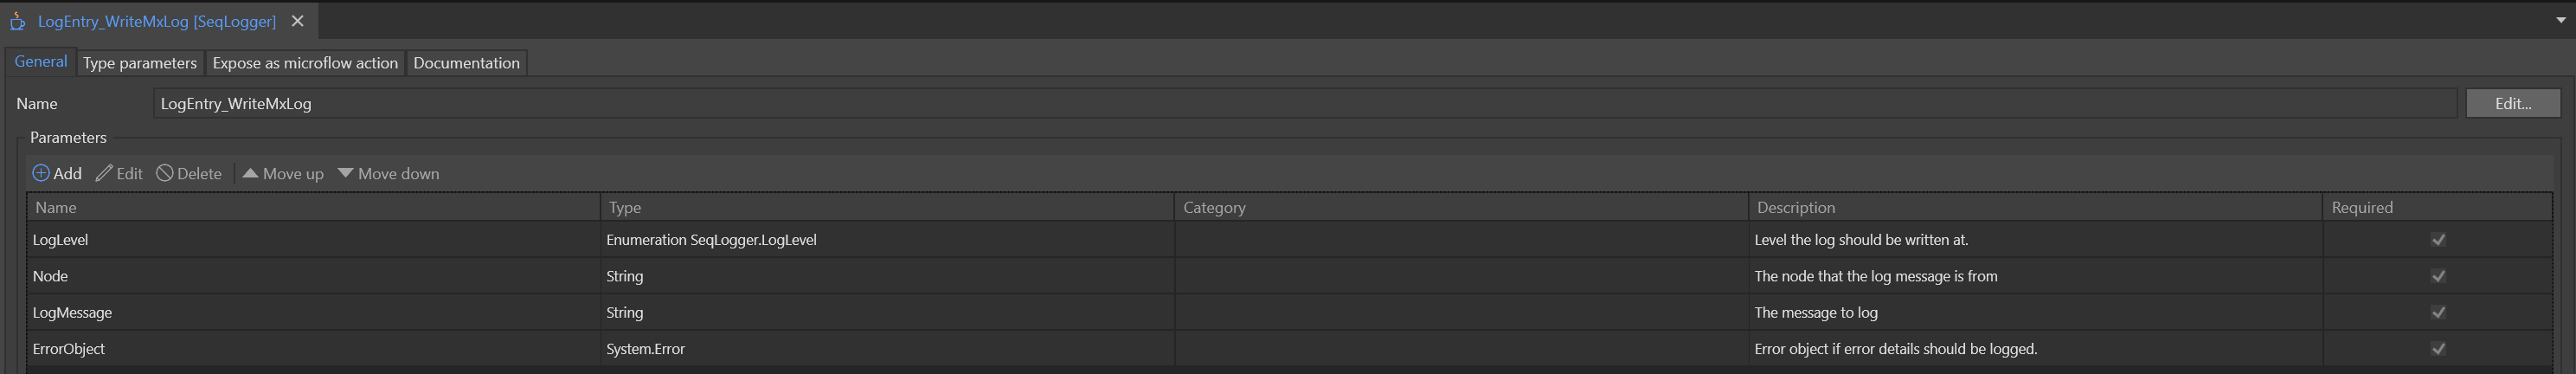Open the Expose as microflow action tab

pos(305,63)
